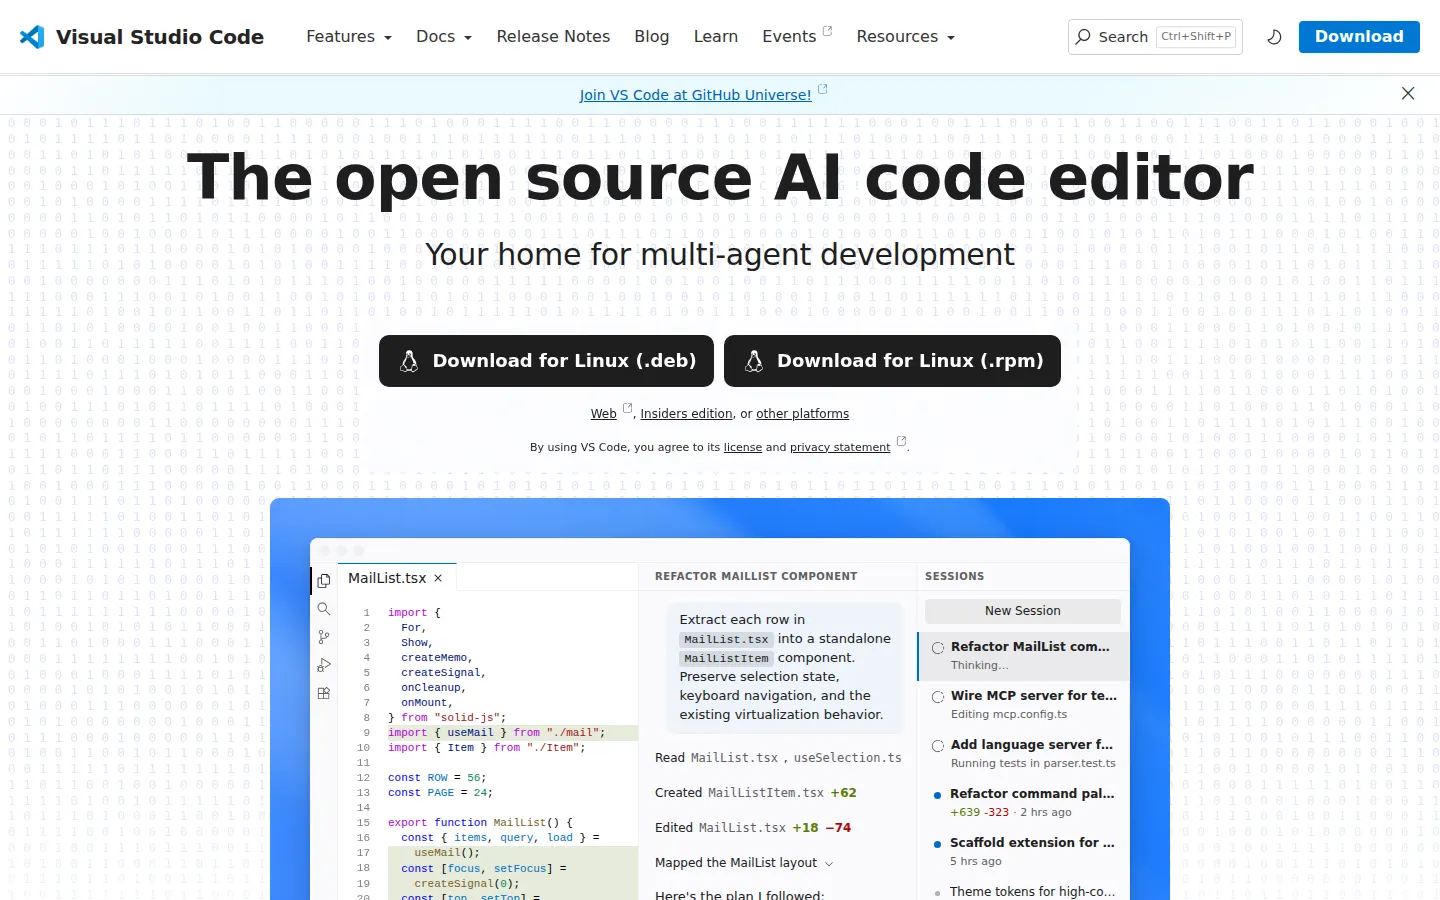Open the Web link
Screen dimensions: 1440x900
coord(603,414)
